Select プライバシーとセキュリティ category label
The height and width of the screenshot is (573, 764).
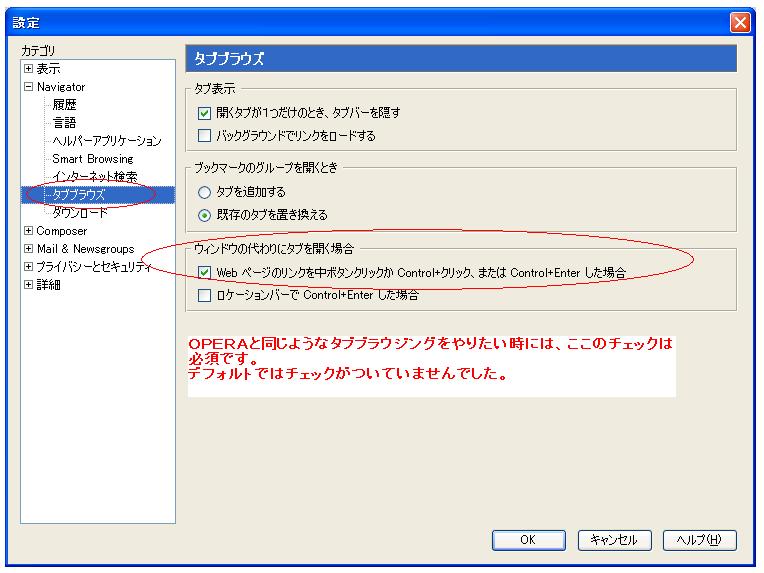tap(94, 267)
